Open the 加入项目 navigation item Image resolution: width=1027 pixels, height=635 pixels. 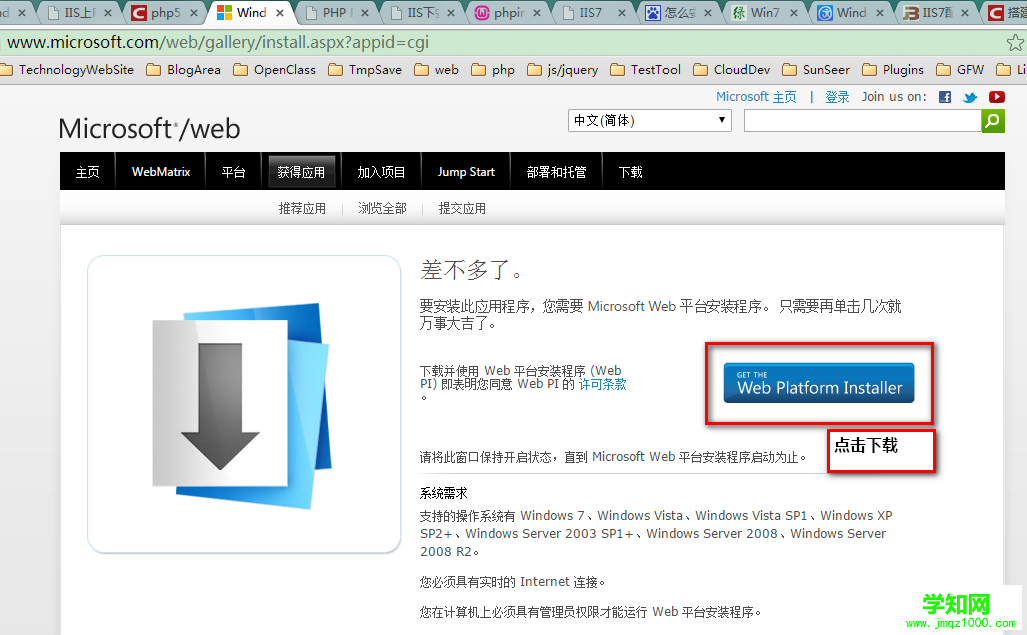pos(381,172)
